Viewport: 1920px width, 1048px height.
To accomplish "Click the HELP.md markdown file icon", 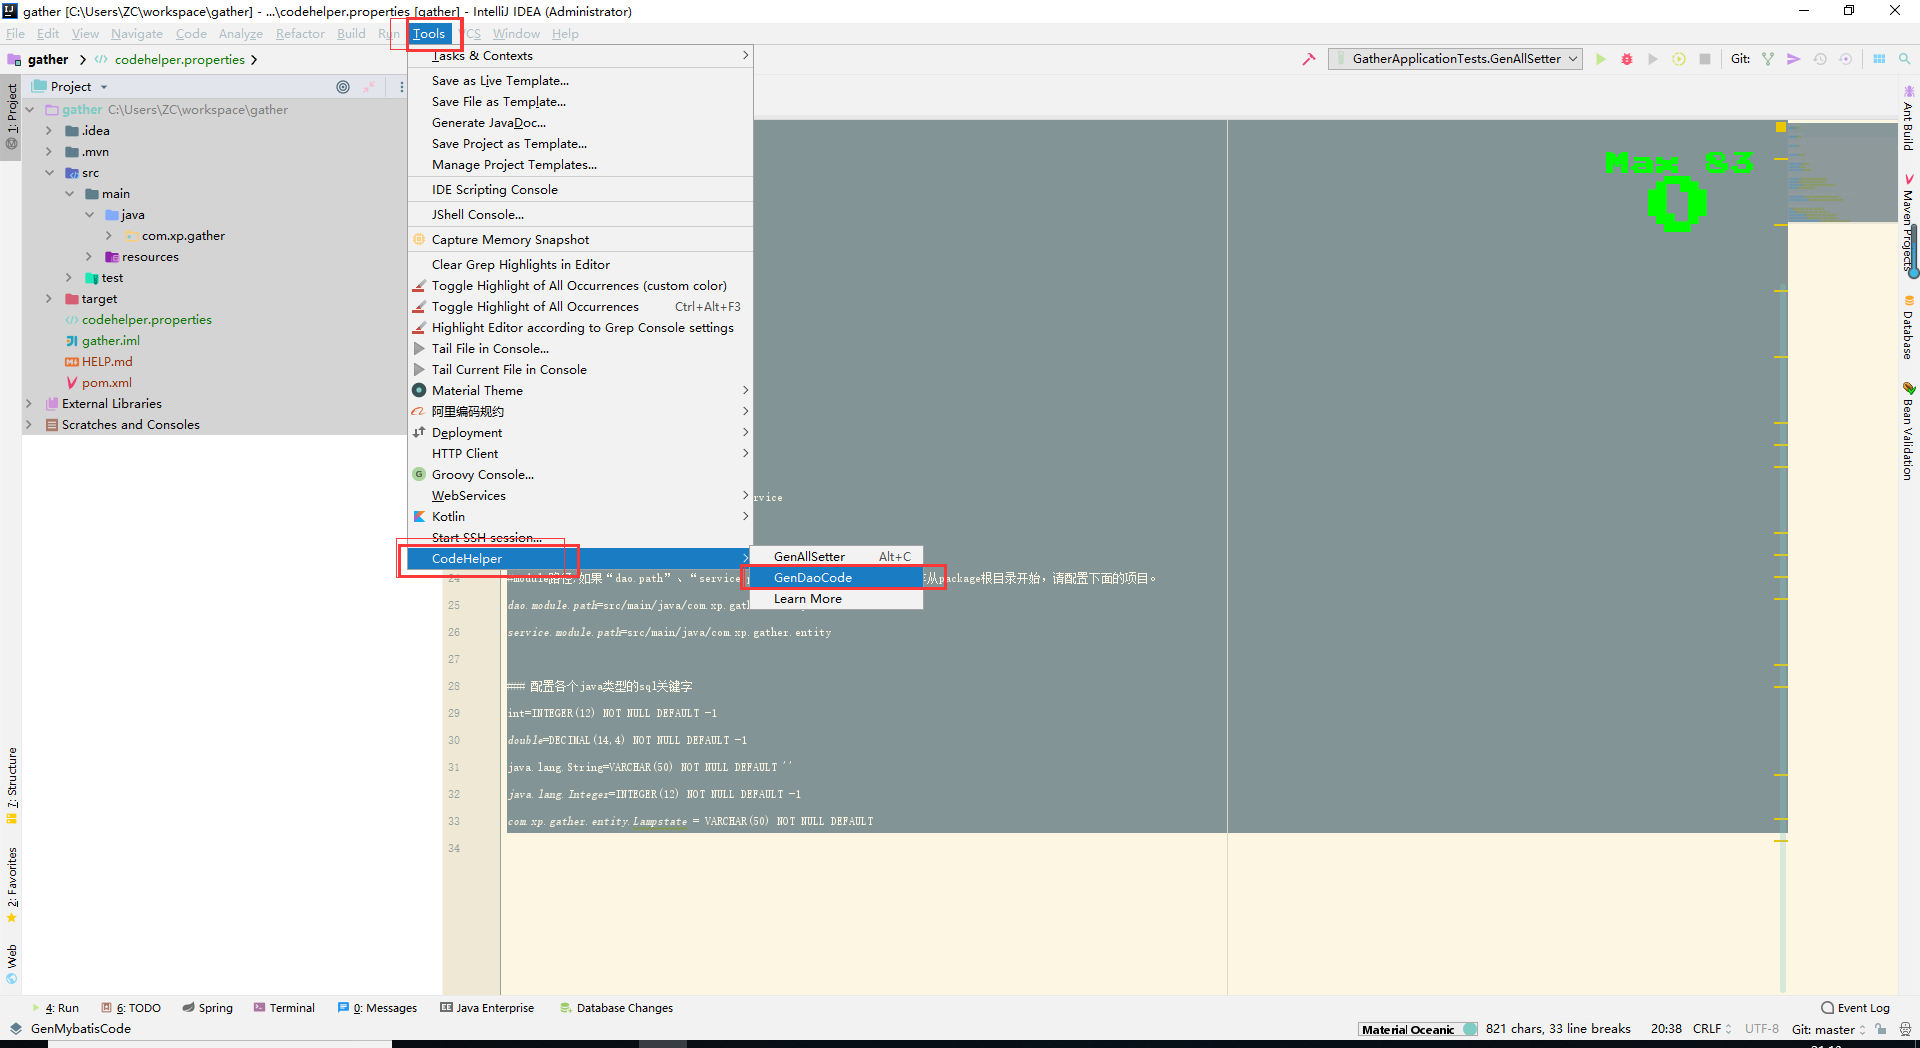I will (71, 362).
